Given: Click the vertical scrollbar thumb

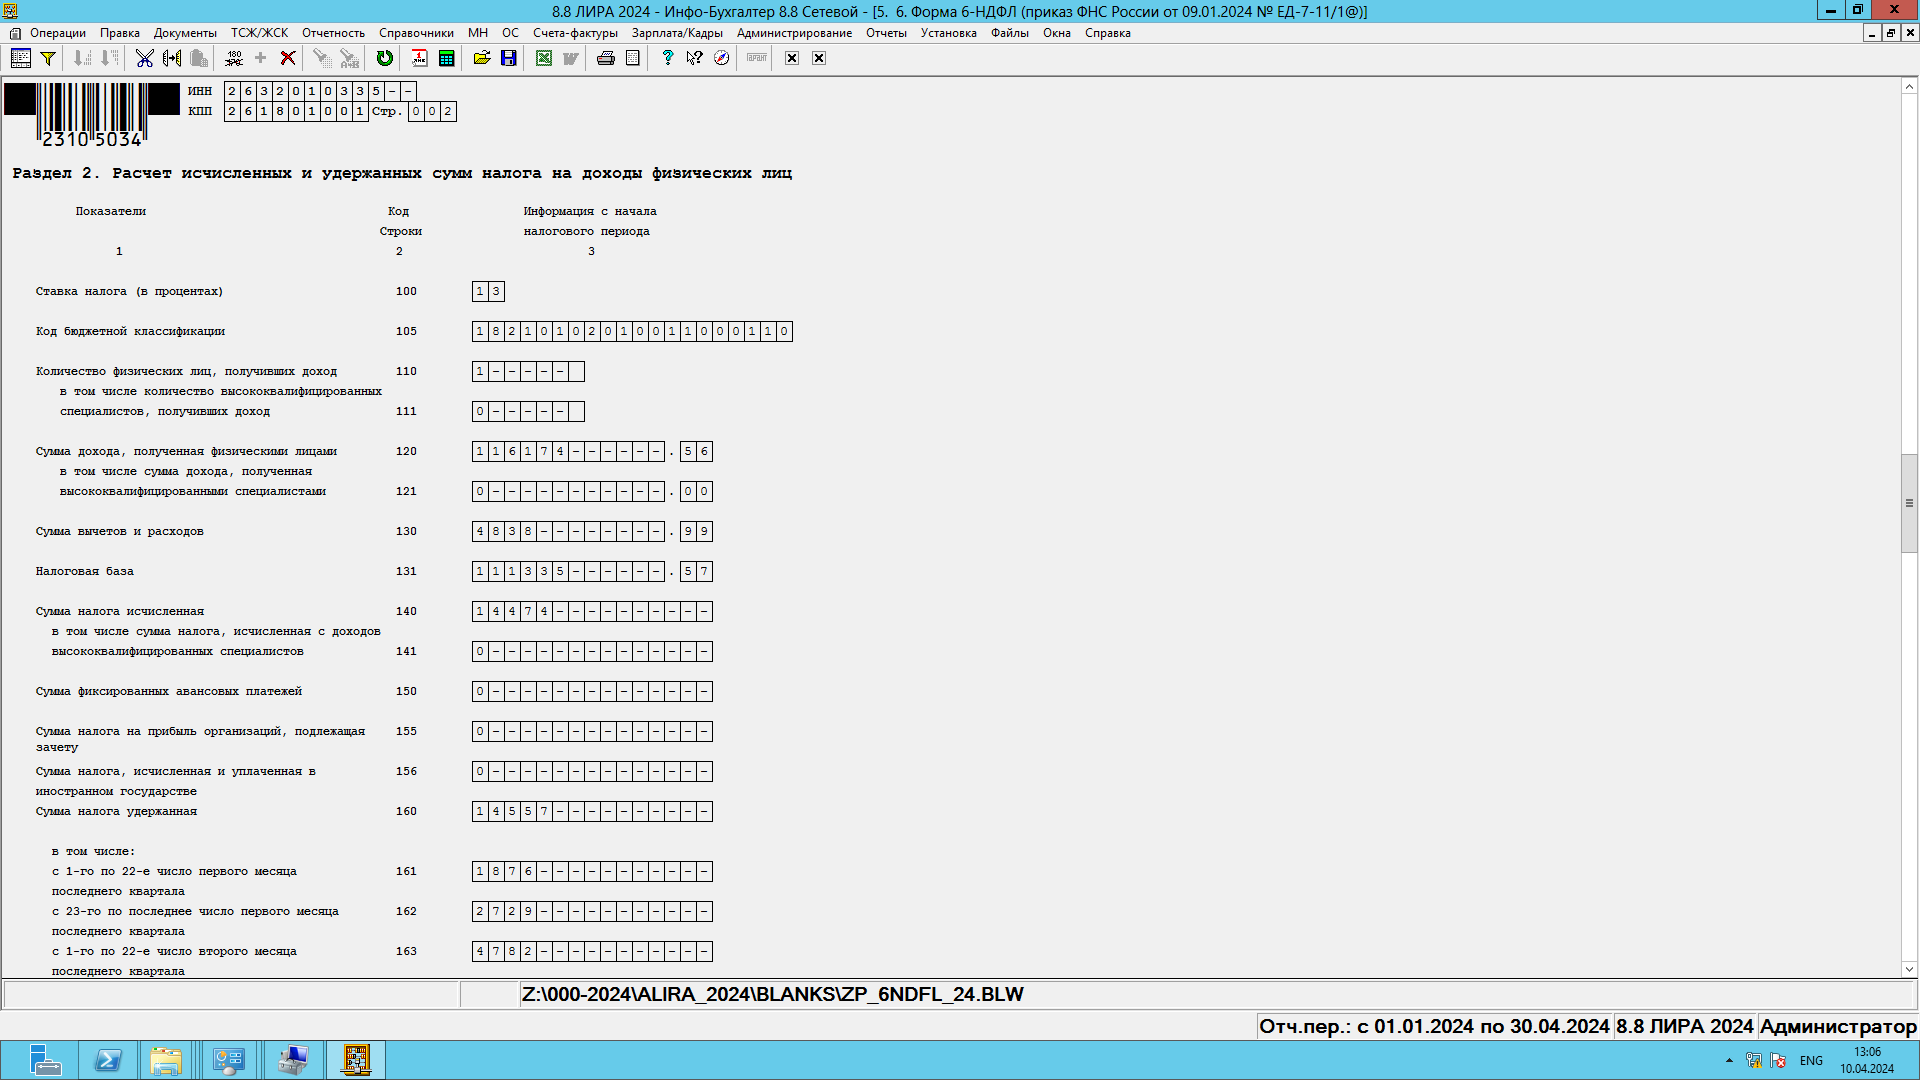Looking at the screenshot, I should click(x=1909, y=503).
